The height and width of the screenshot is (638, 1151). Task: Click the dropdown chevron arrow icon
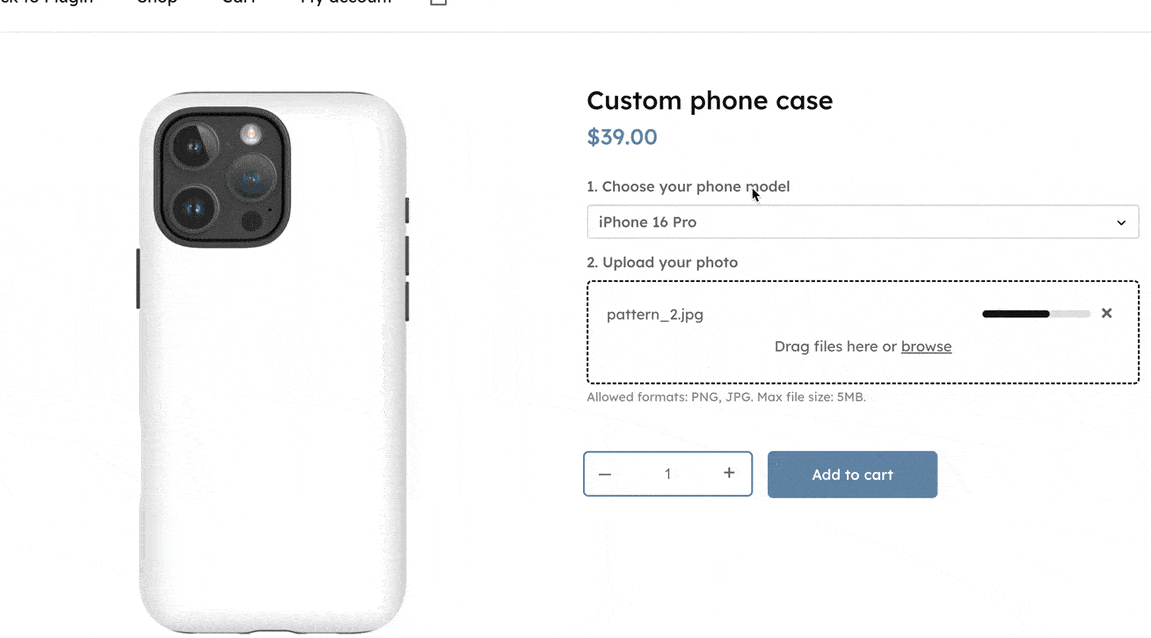(x=1121, y=222)
